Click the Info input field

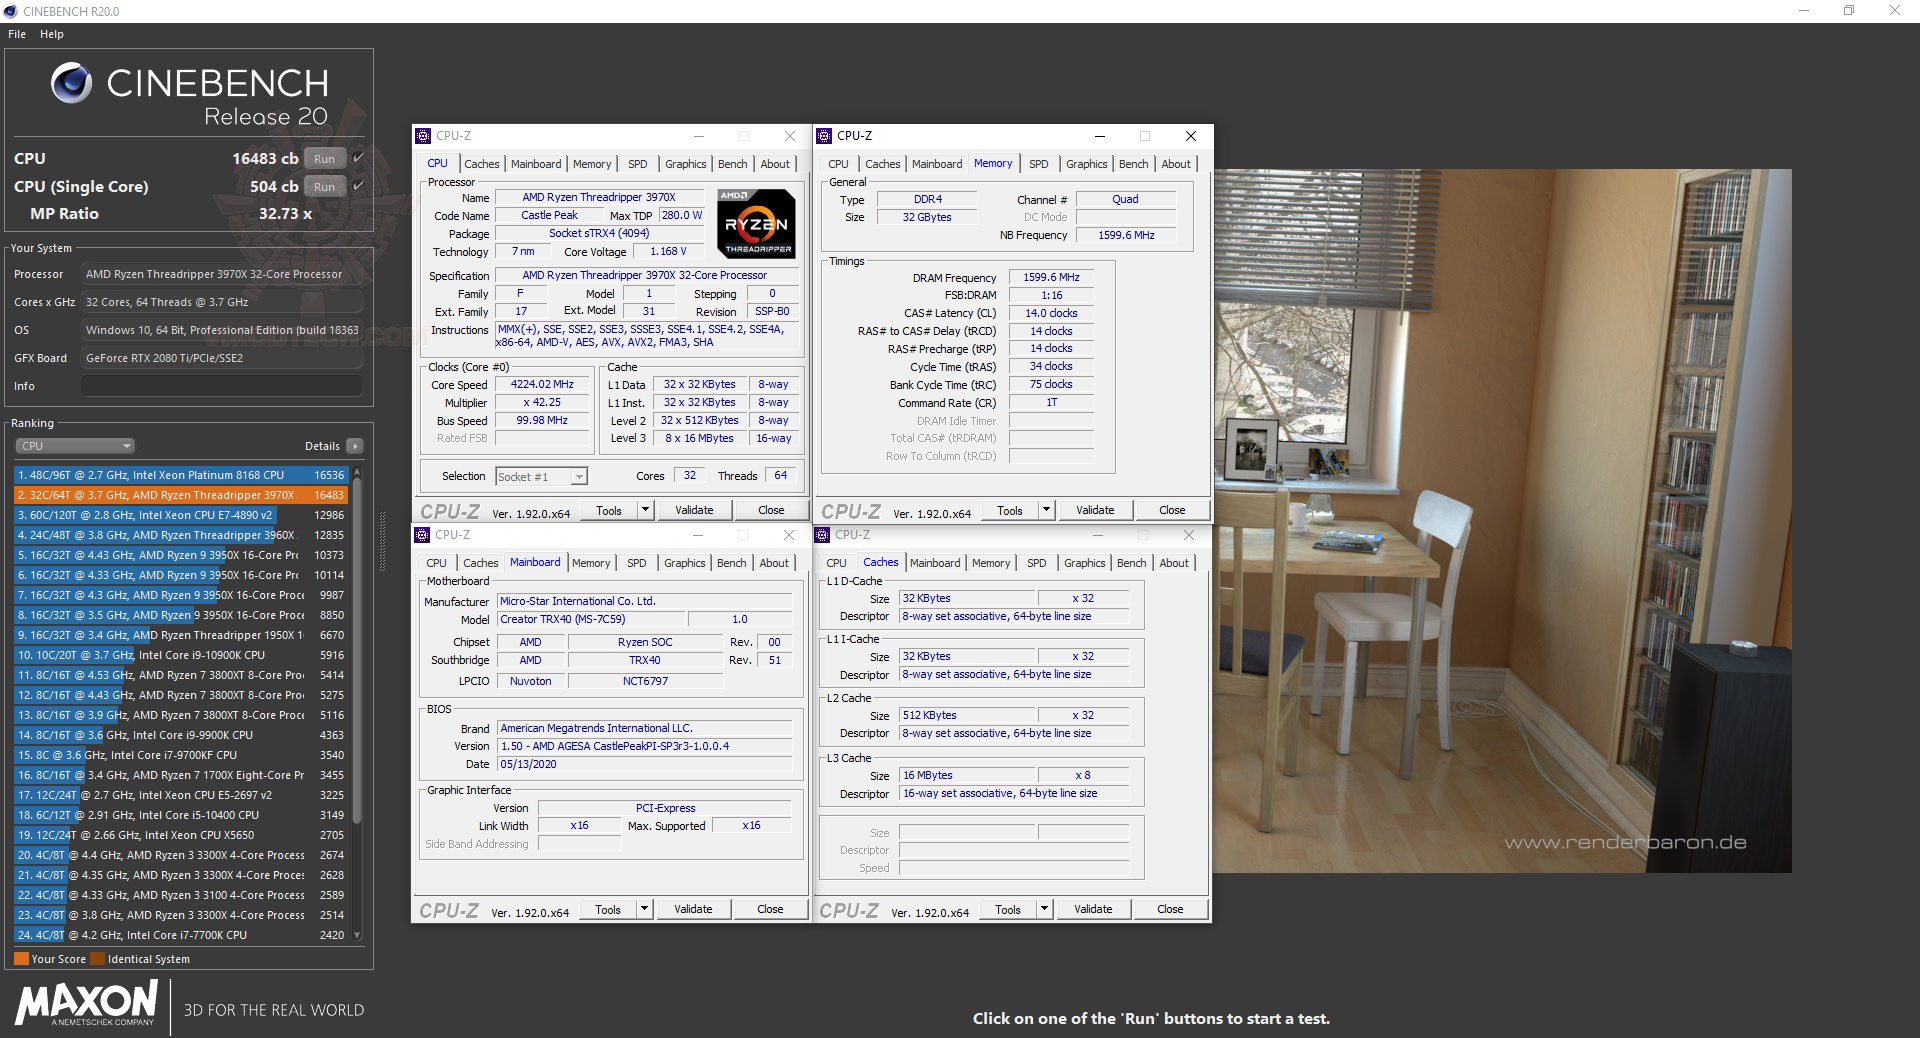tap(222, 386)
